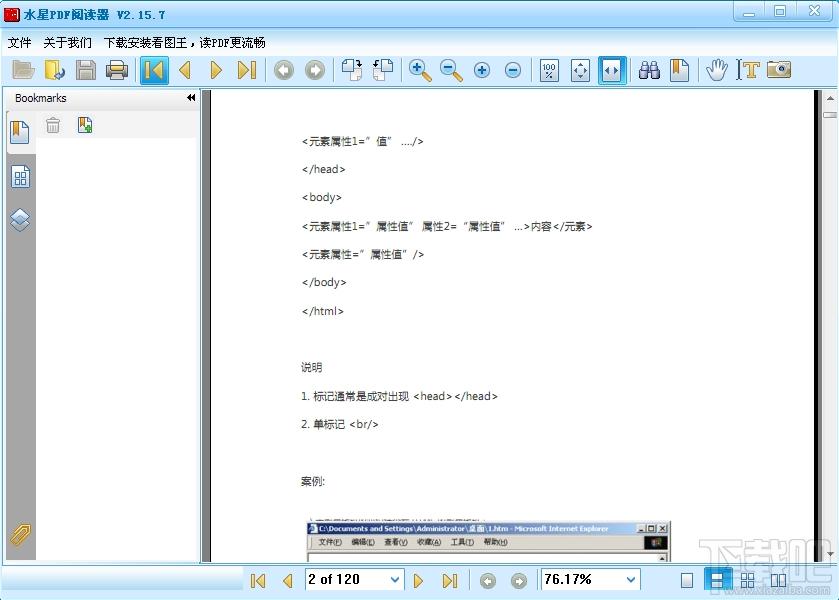
Task: Toggle fit width view mode
Action: pyautogui.click(x=612, y=70)
